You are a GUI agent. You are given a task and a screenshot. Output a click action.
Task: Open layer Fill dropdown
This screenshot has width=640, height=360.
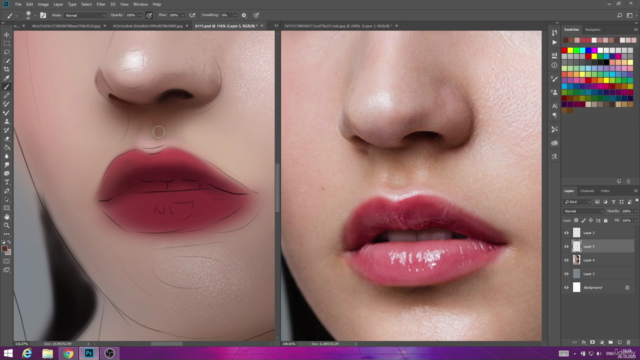[635, 220]
